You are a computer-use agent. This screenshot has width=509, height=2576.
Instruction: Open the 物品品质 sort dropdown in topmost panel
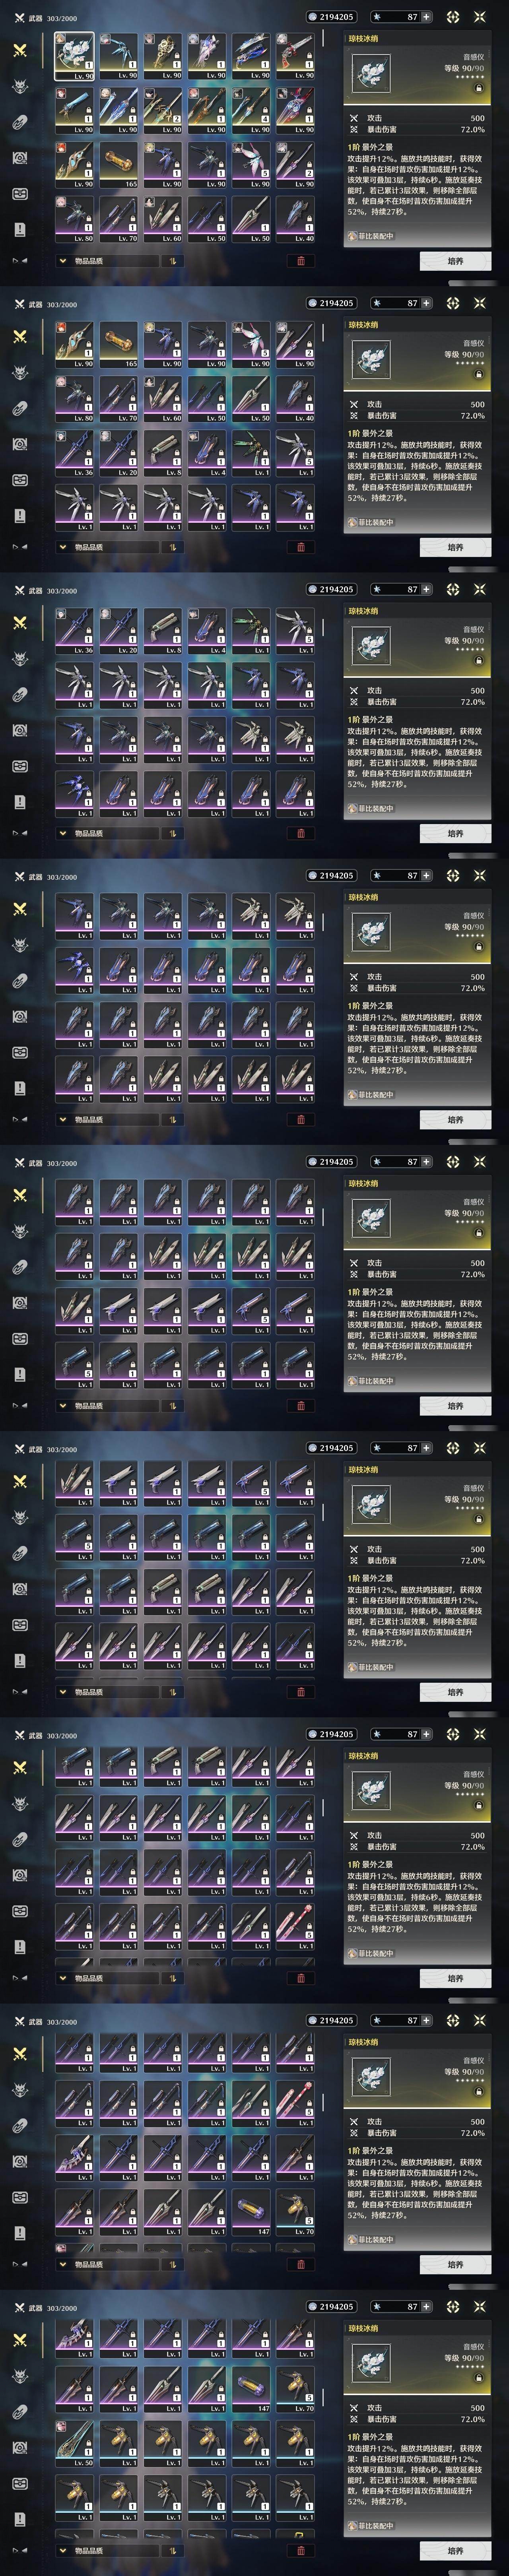click(x=105, y=261)
